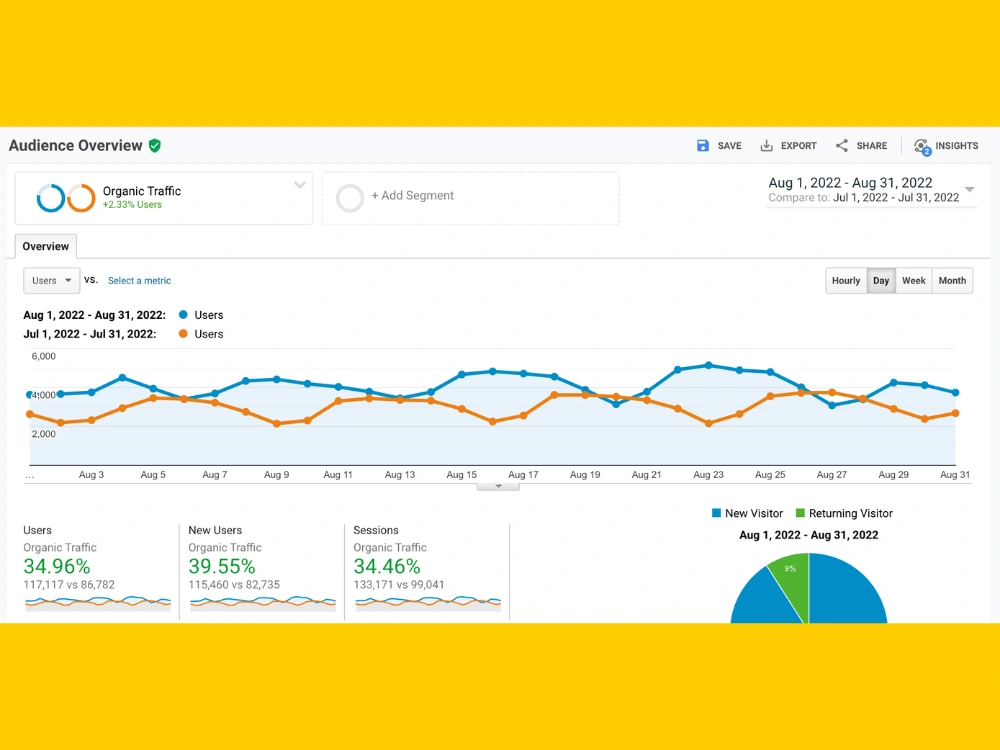The image size is (1000, 750).
Task: Click the green verified shield icon
Action: [155, 145]
